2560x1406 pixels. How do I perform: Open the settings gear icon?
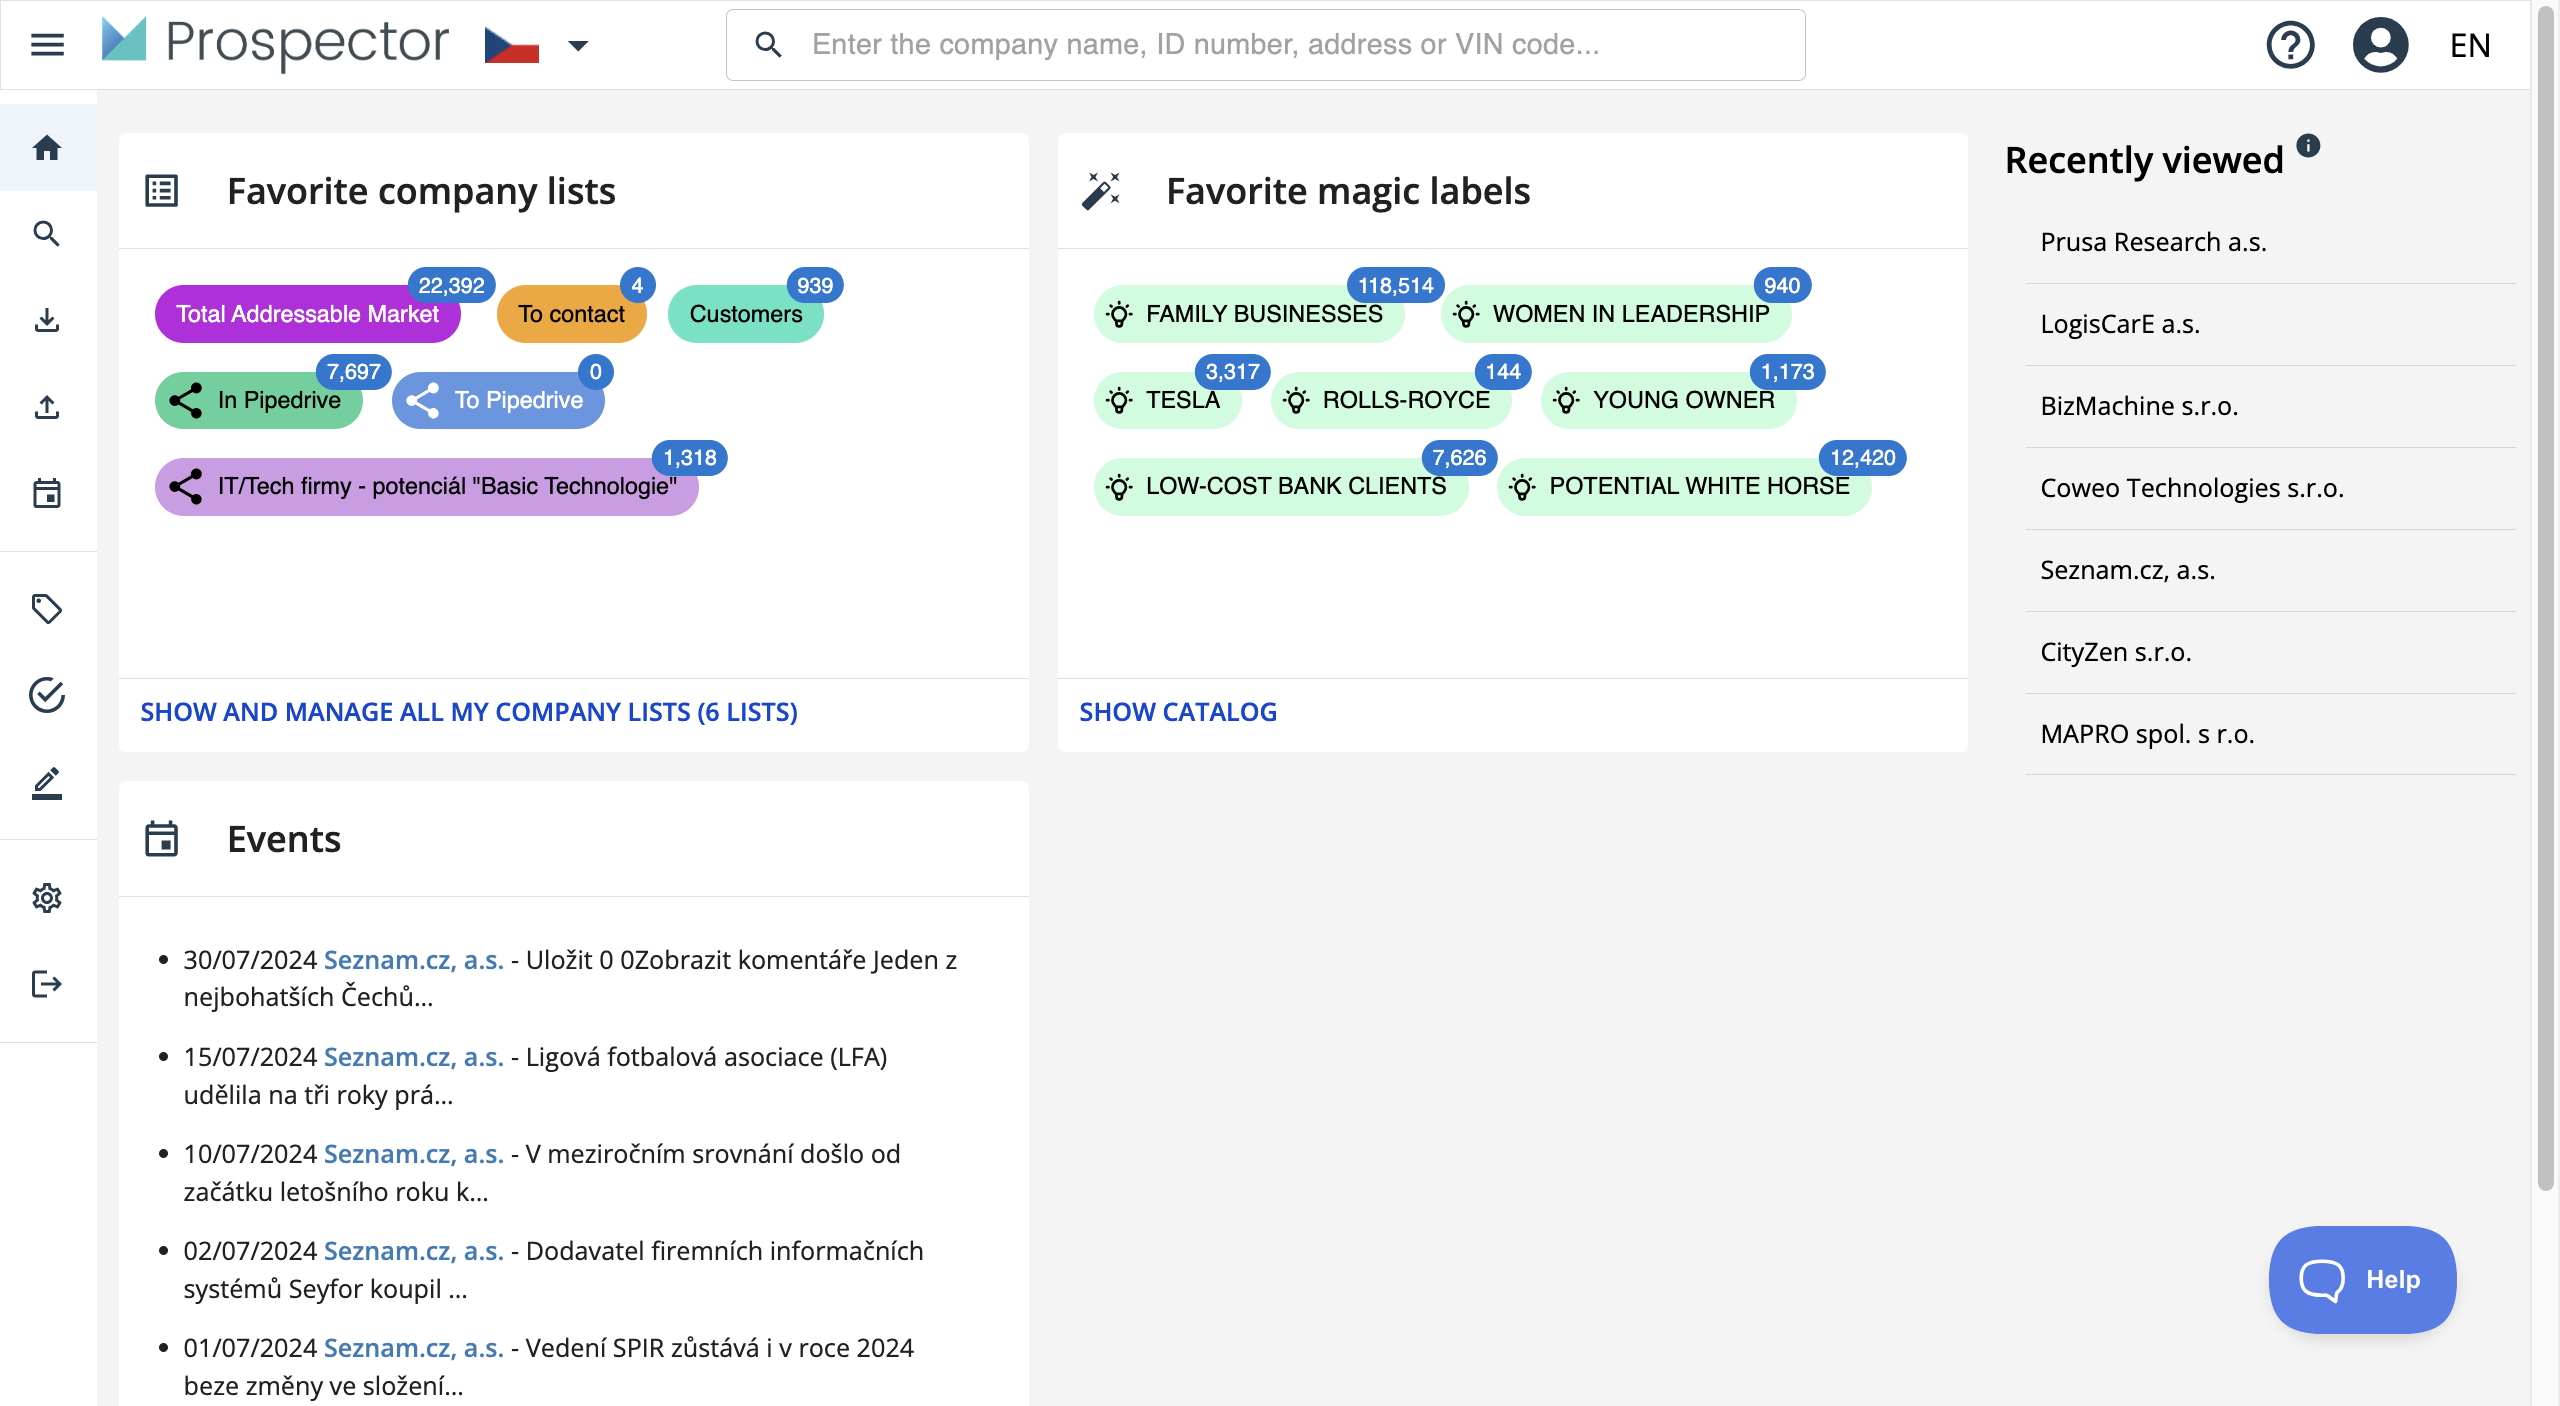[x=47, y=898]
